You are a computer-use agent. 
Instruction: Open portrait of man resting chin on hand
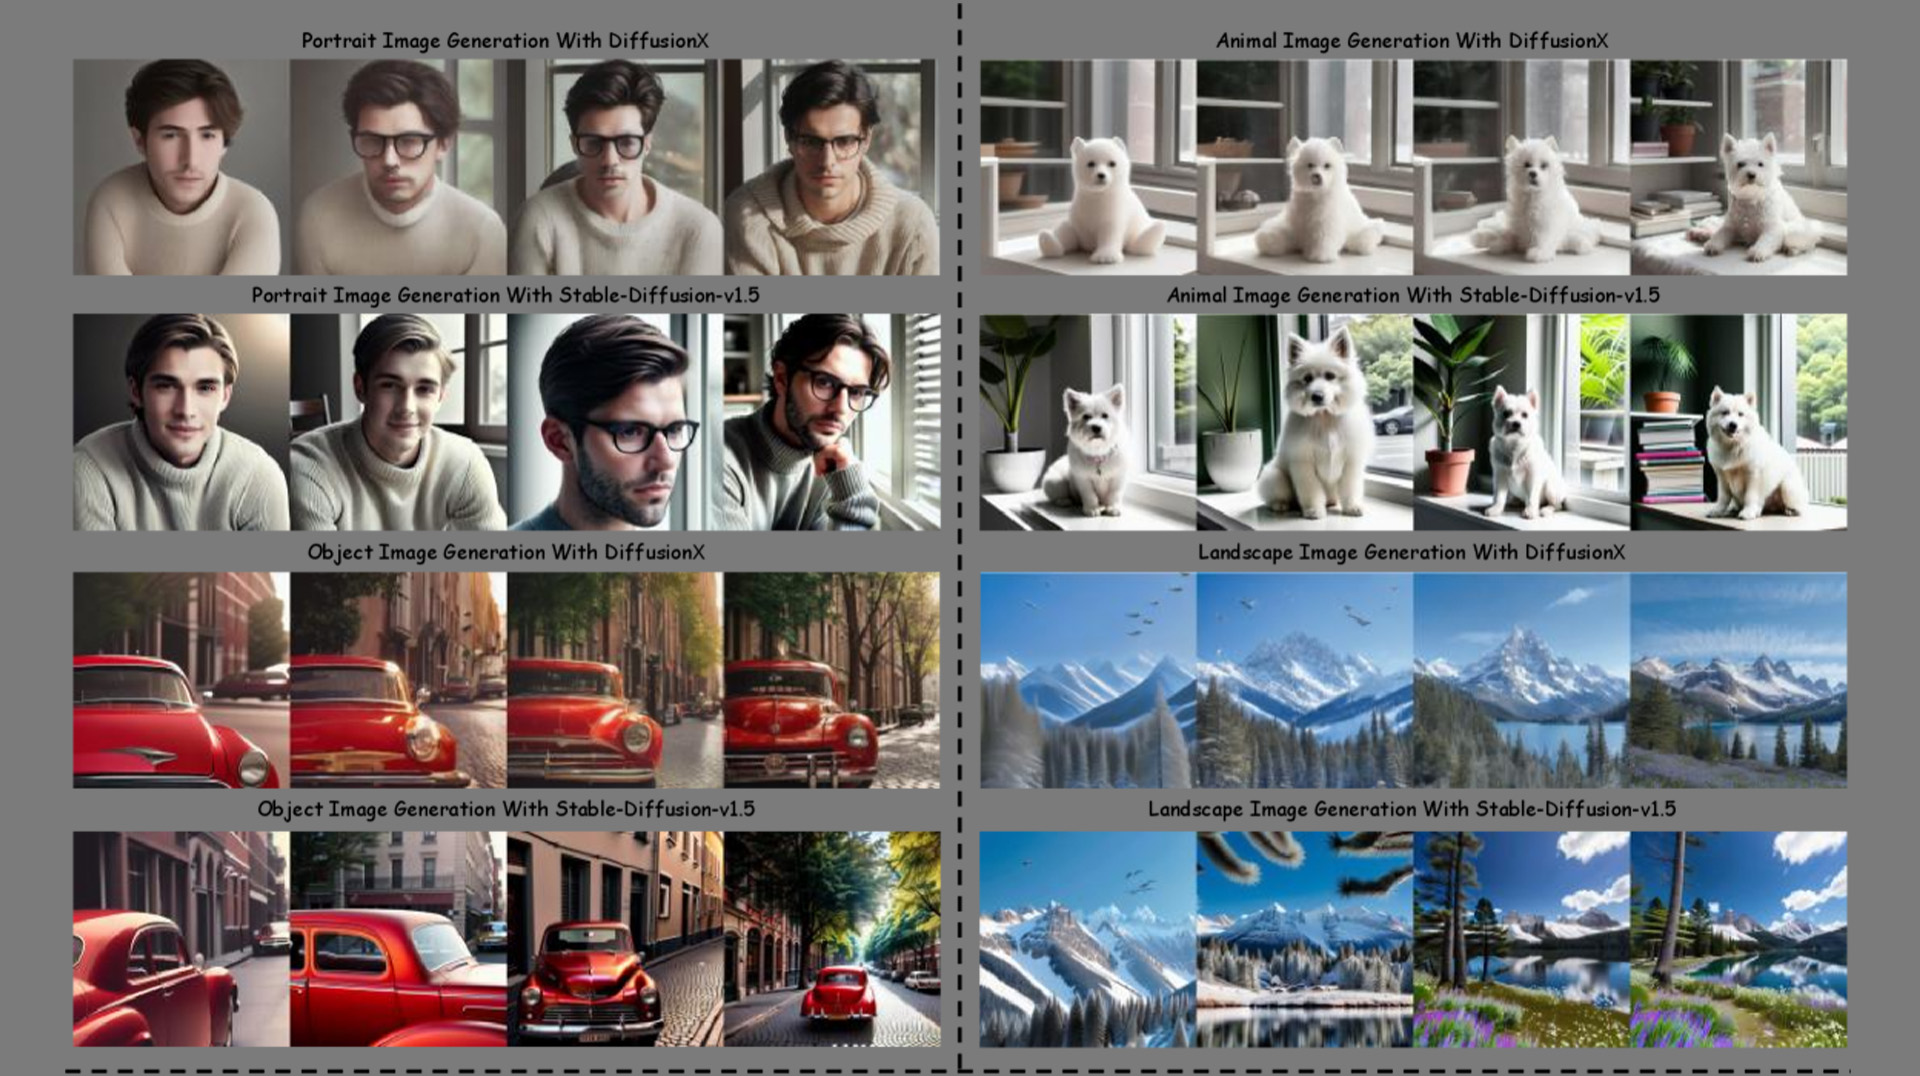[x=831, y=422]
